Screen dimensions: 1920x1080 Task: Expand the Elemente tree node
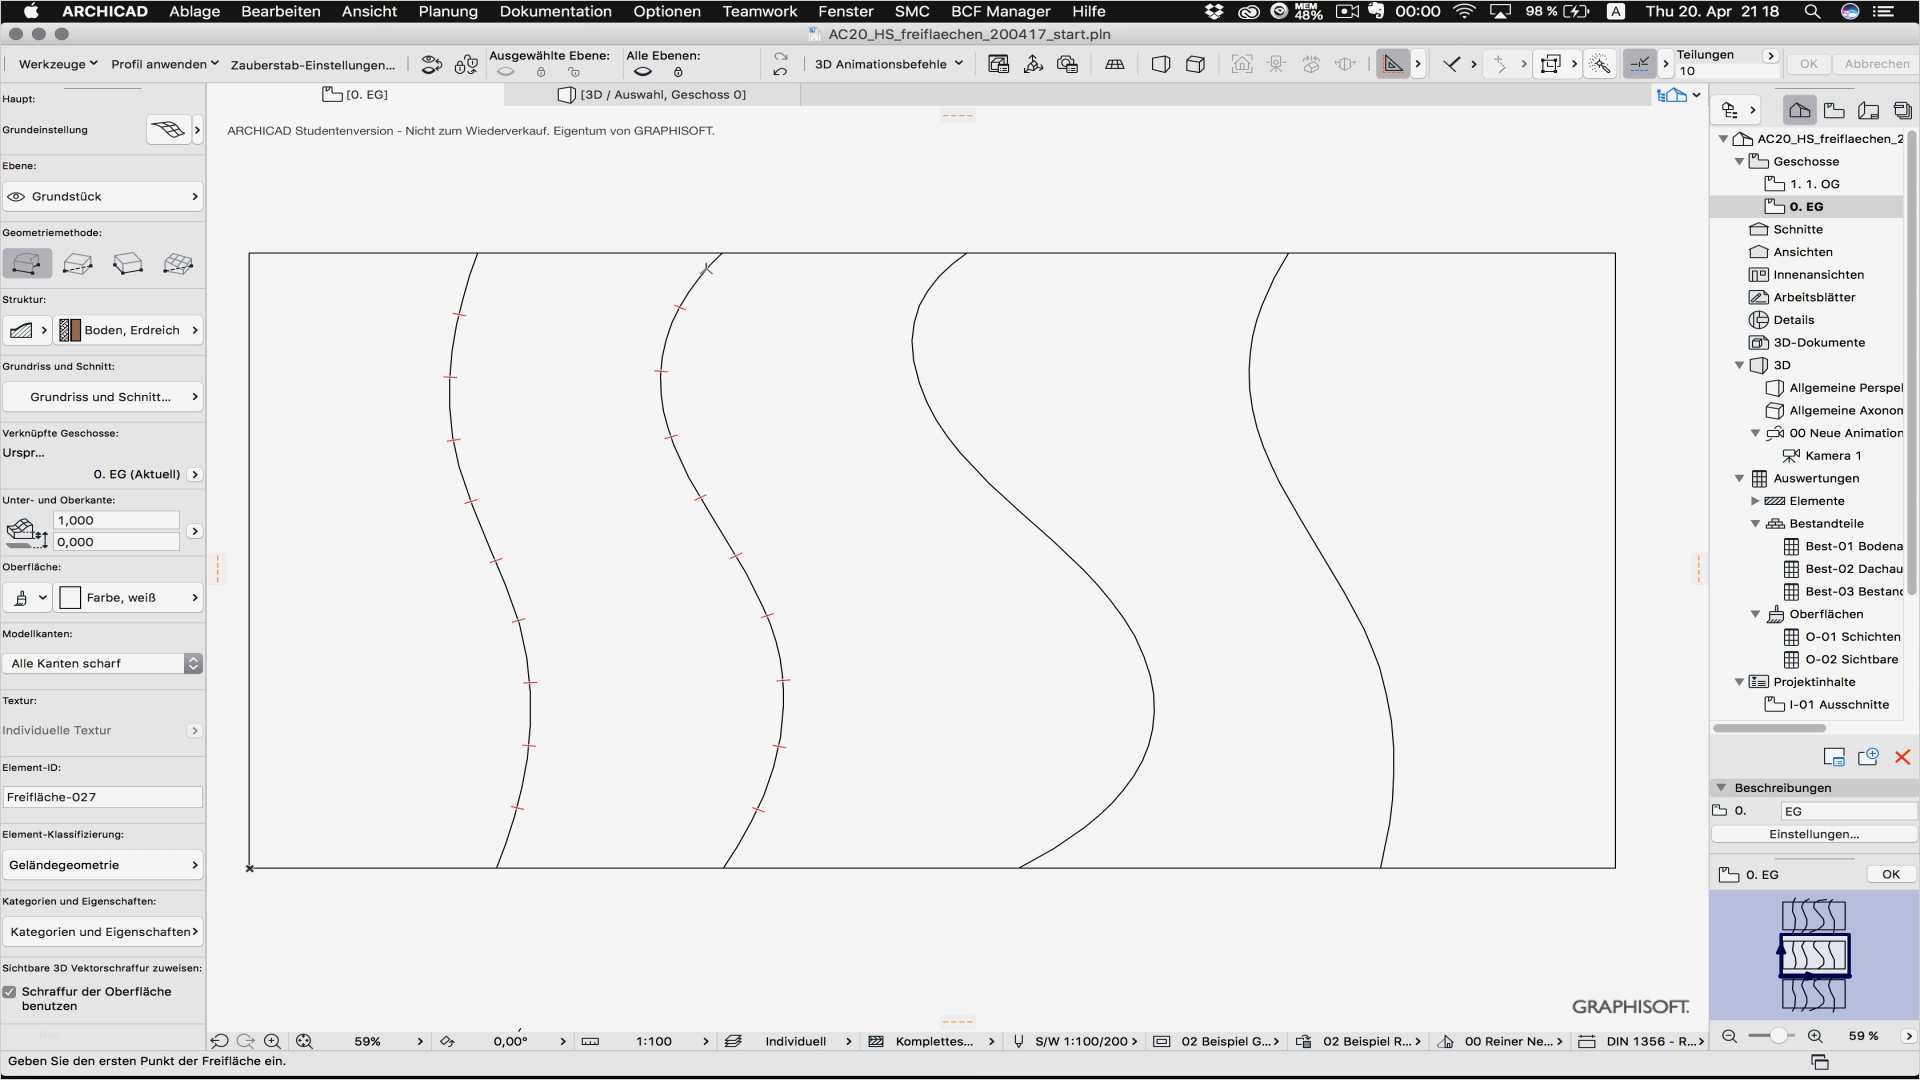tap(1755, 501)
